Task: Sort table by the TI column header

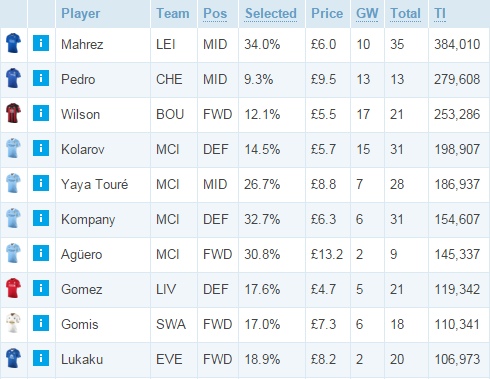Action: (x=440, y=14)
